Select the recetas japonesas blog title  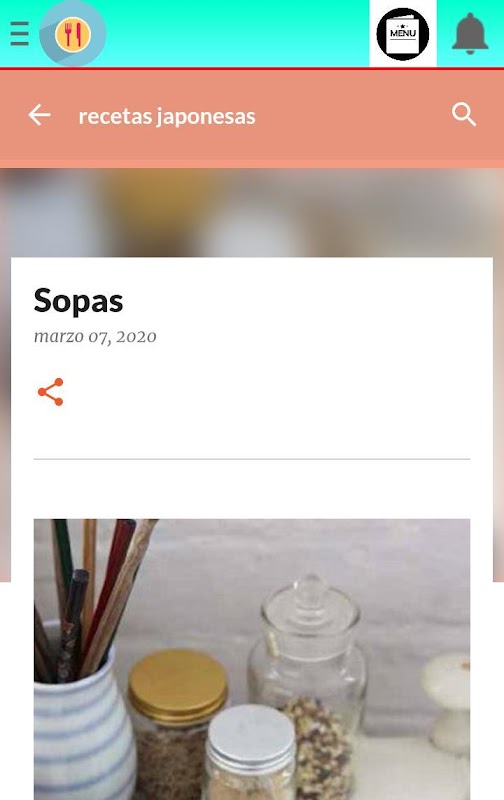click(167, 116)
